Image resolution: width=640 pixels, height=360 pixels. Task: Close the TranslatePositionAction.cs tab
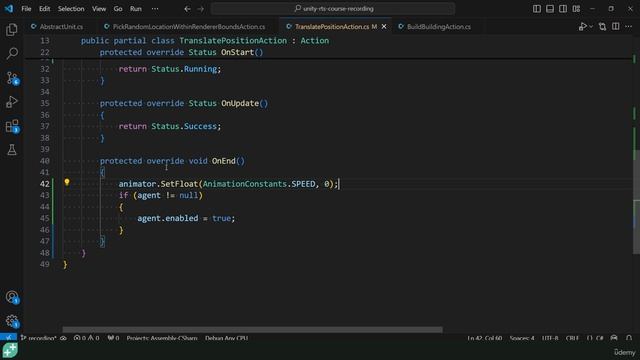384,27
